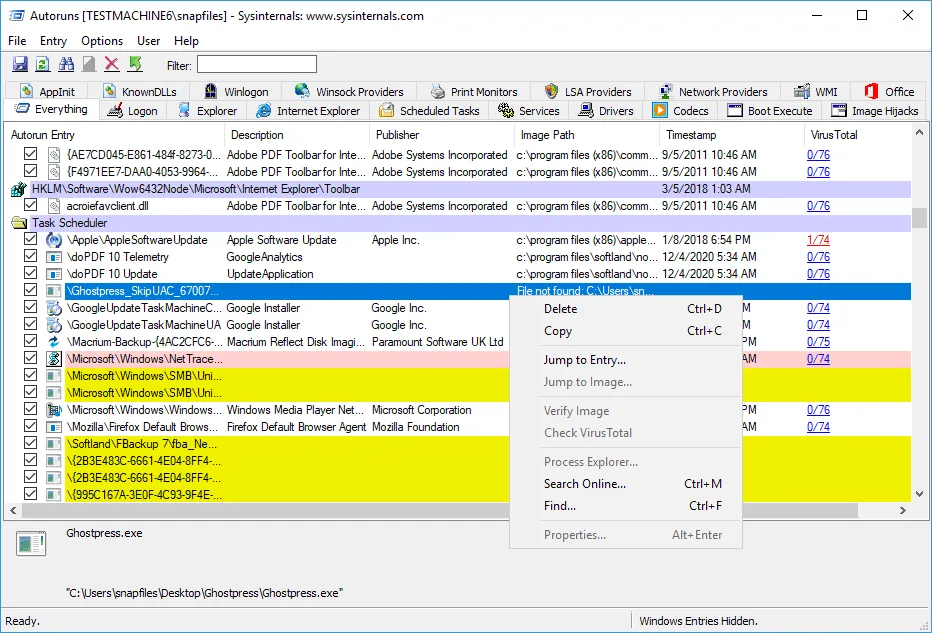Switch to the KnownDLLs tab

click(x=140, y=92)
